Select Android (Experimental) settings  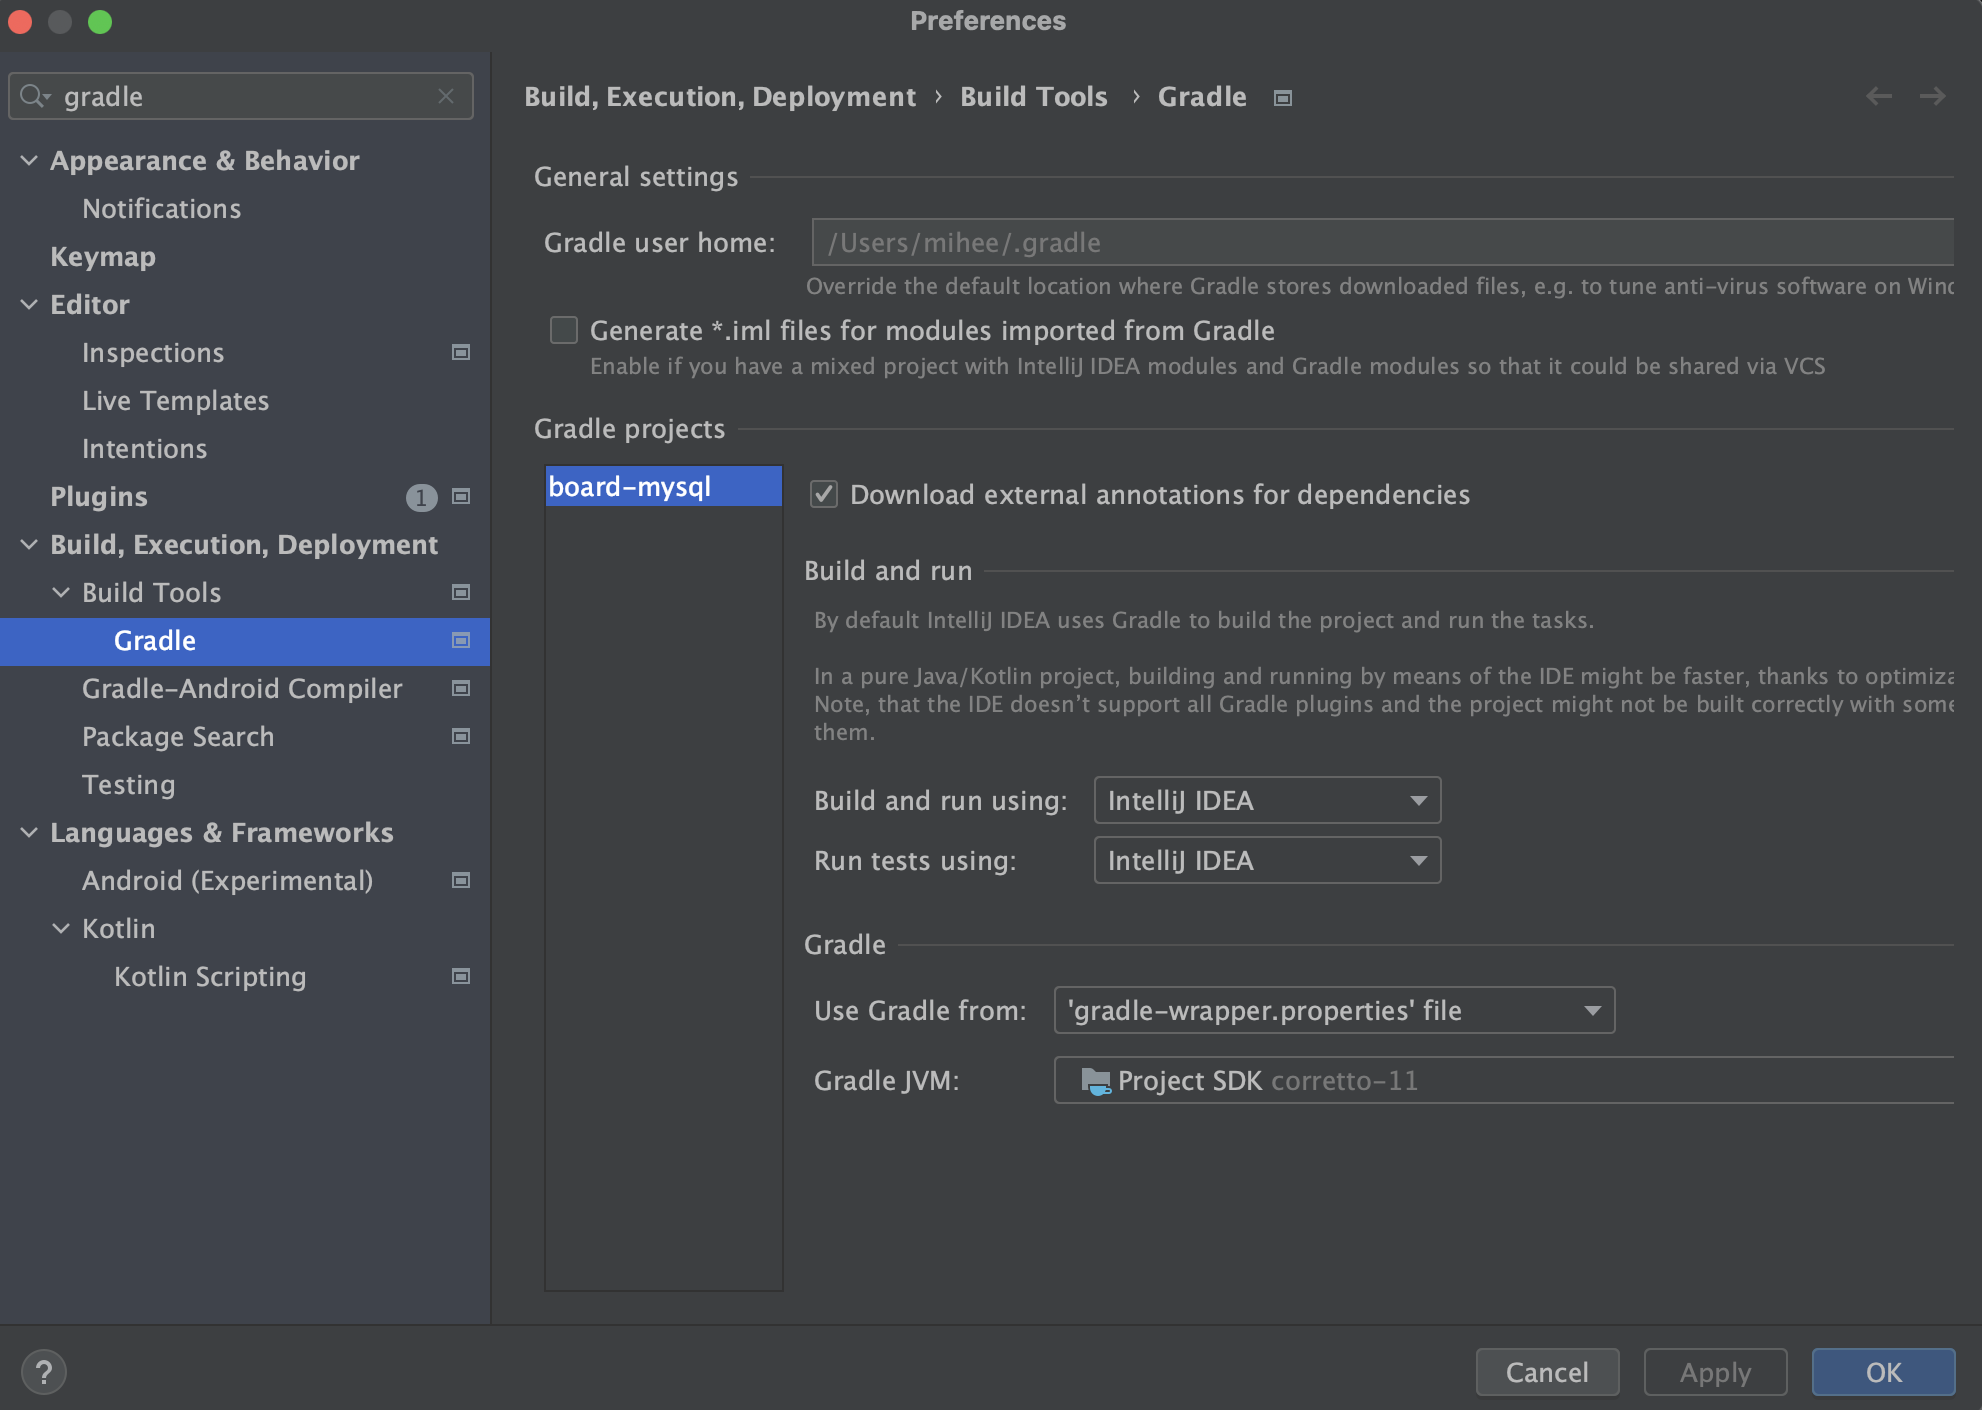[x=227, y=880]
